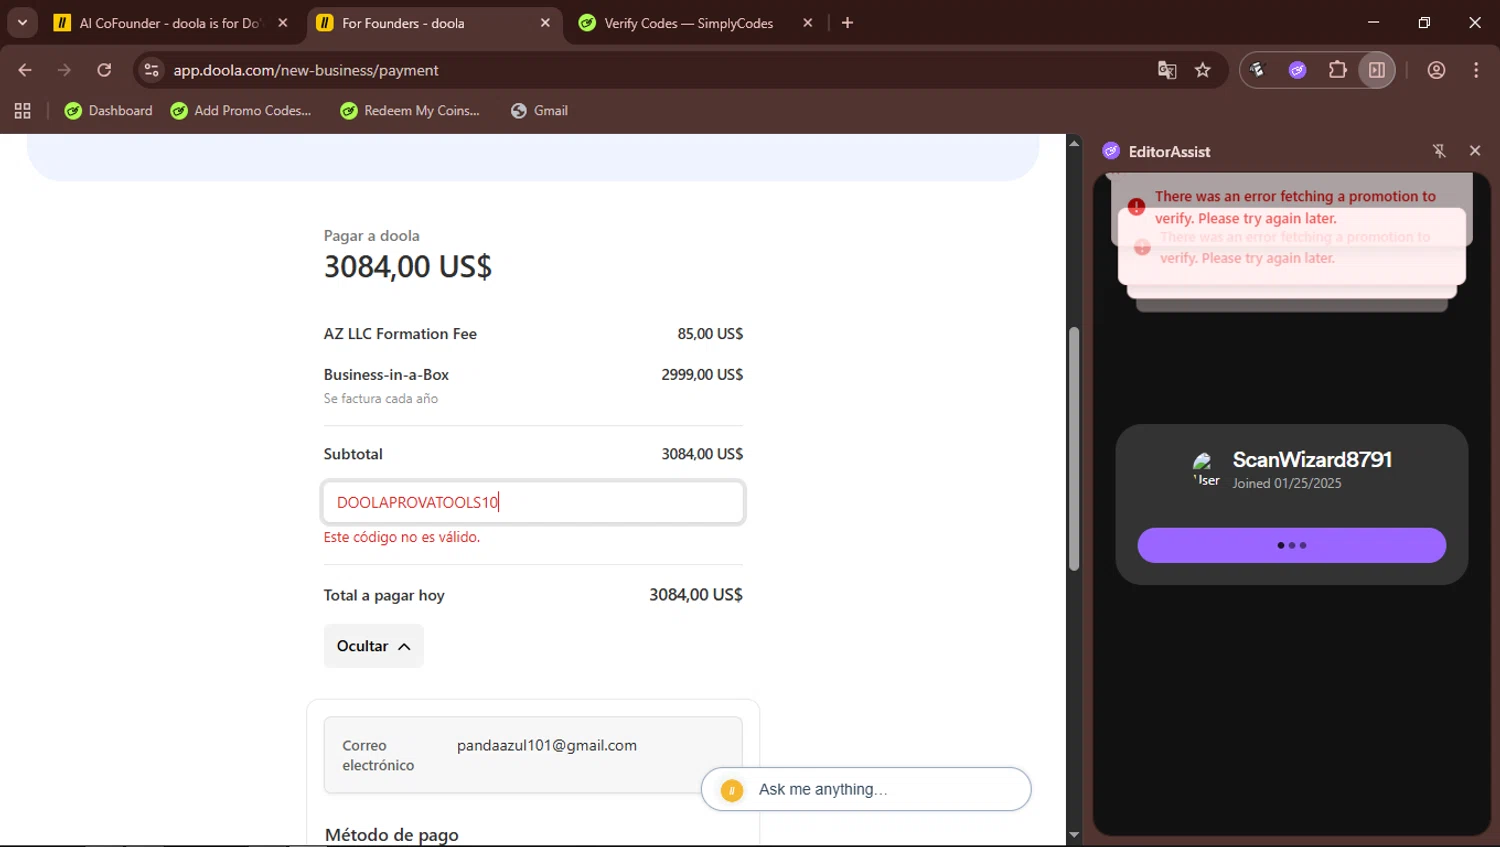Open the Extensions puzzle menu
Image resolution: width=1500 pixels, height=847 pixels.
(1337, 70)
